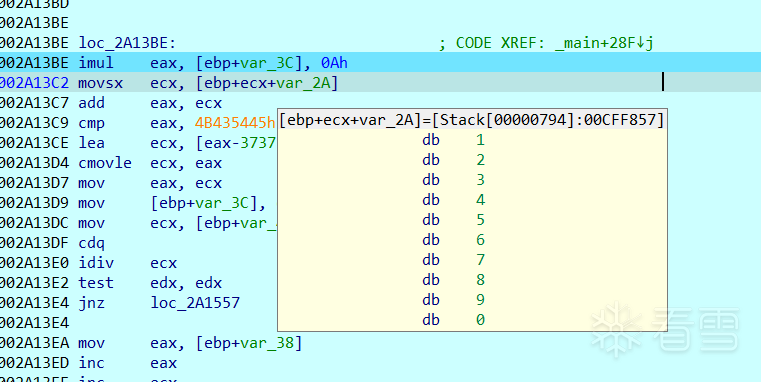The height and width of the screenshot is (382, 761).
Task: Click the 0Ah constant operand
Action: tap(334, 63)
